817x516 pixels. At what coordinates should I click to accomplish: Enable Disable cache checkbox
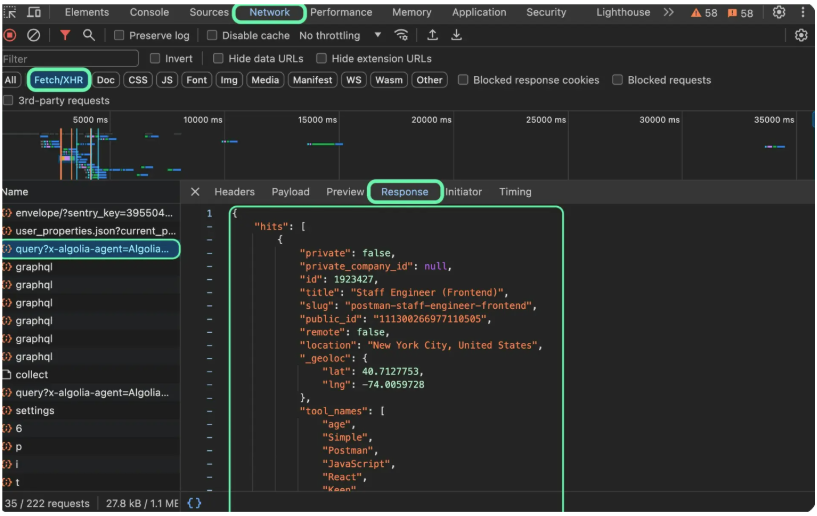click(212, 35)
